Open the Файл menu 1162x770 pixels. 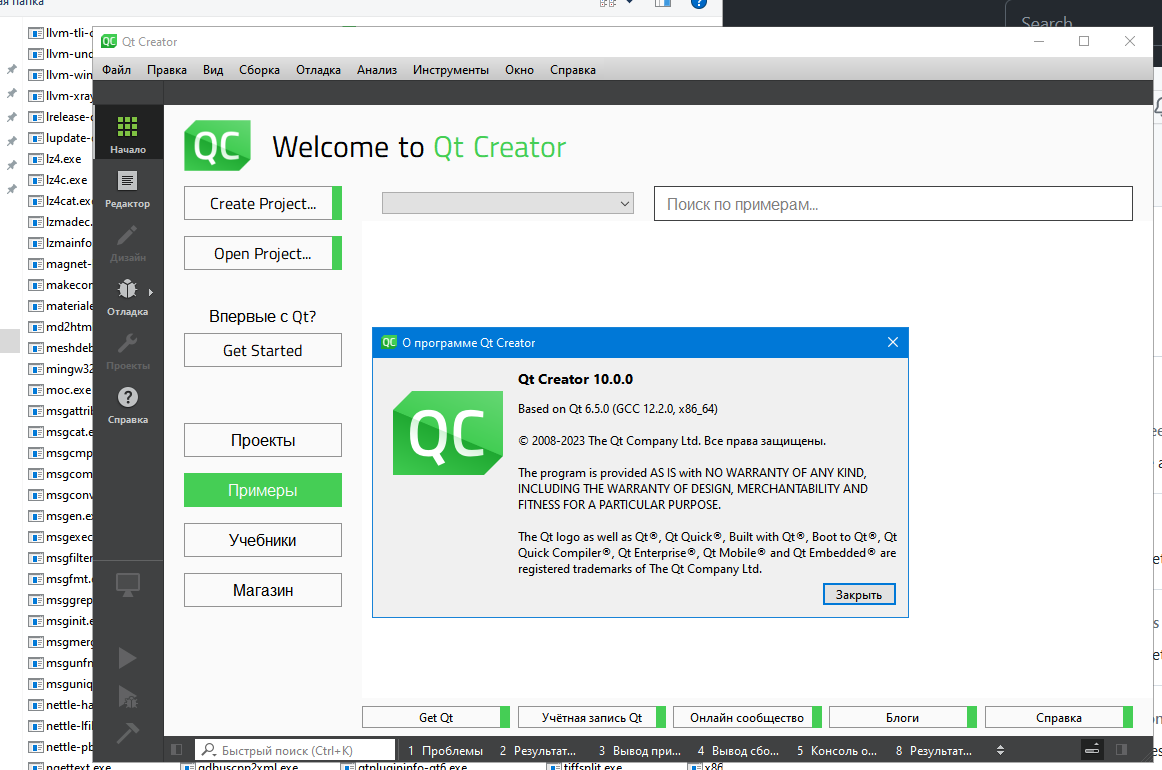coord(116,70)
